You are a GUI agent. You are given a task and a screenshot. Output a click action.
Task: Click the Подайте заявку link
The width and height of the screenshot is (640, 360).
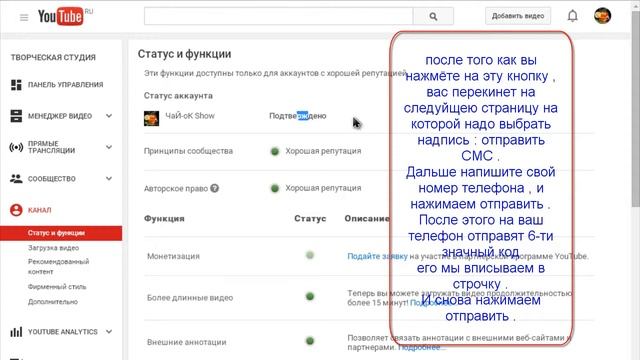tap(377, 256)
